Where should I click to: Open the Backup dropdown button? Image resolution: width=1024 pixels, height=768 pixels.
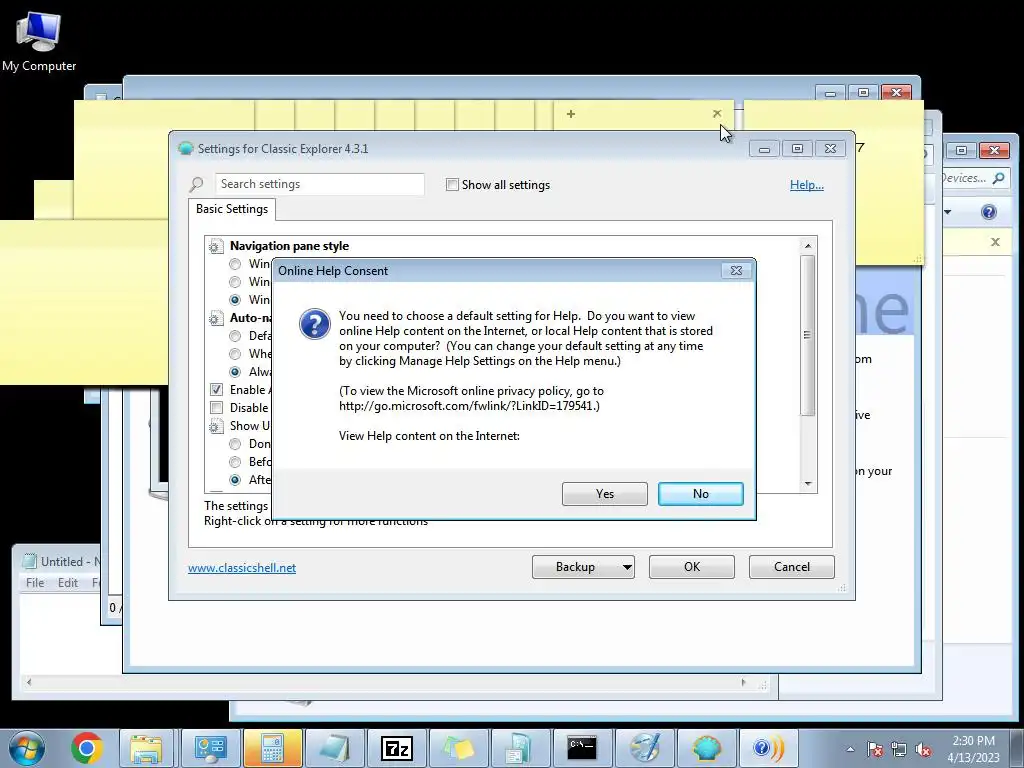click(x=583, y=567)
